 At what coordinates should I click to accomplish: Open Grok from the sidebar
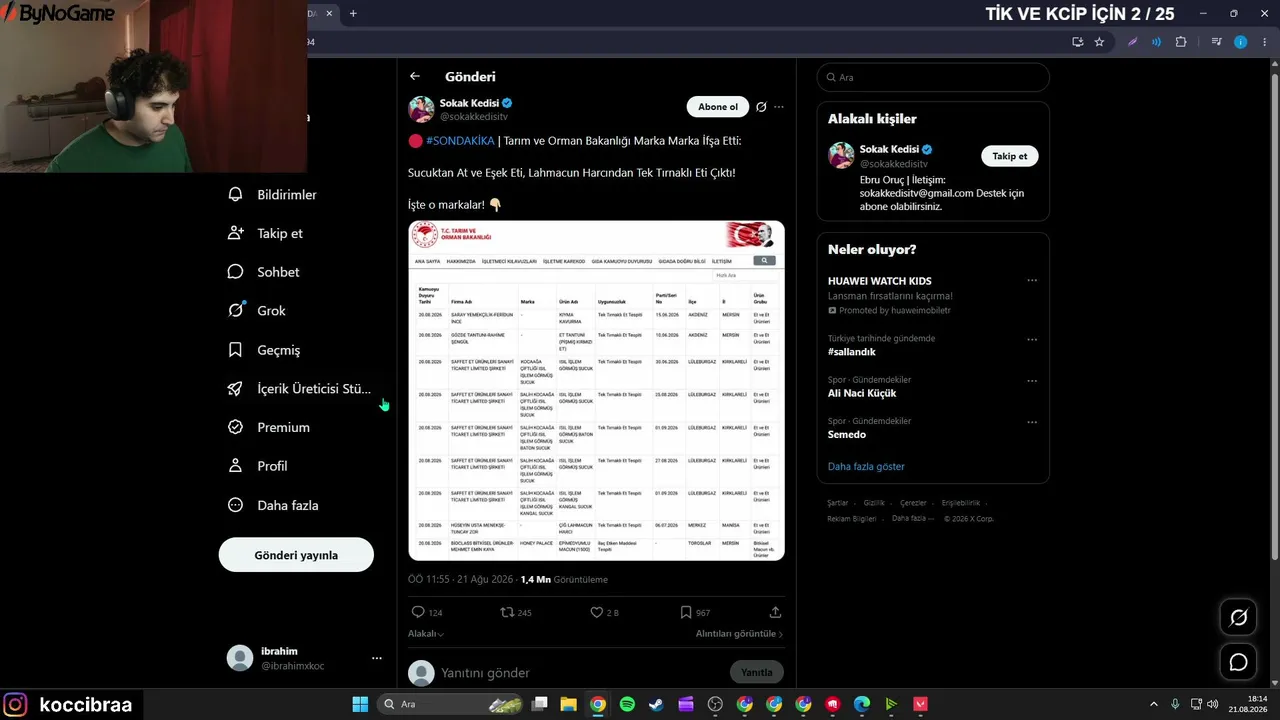pyautogui.click(x=256, y=311)
